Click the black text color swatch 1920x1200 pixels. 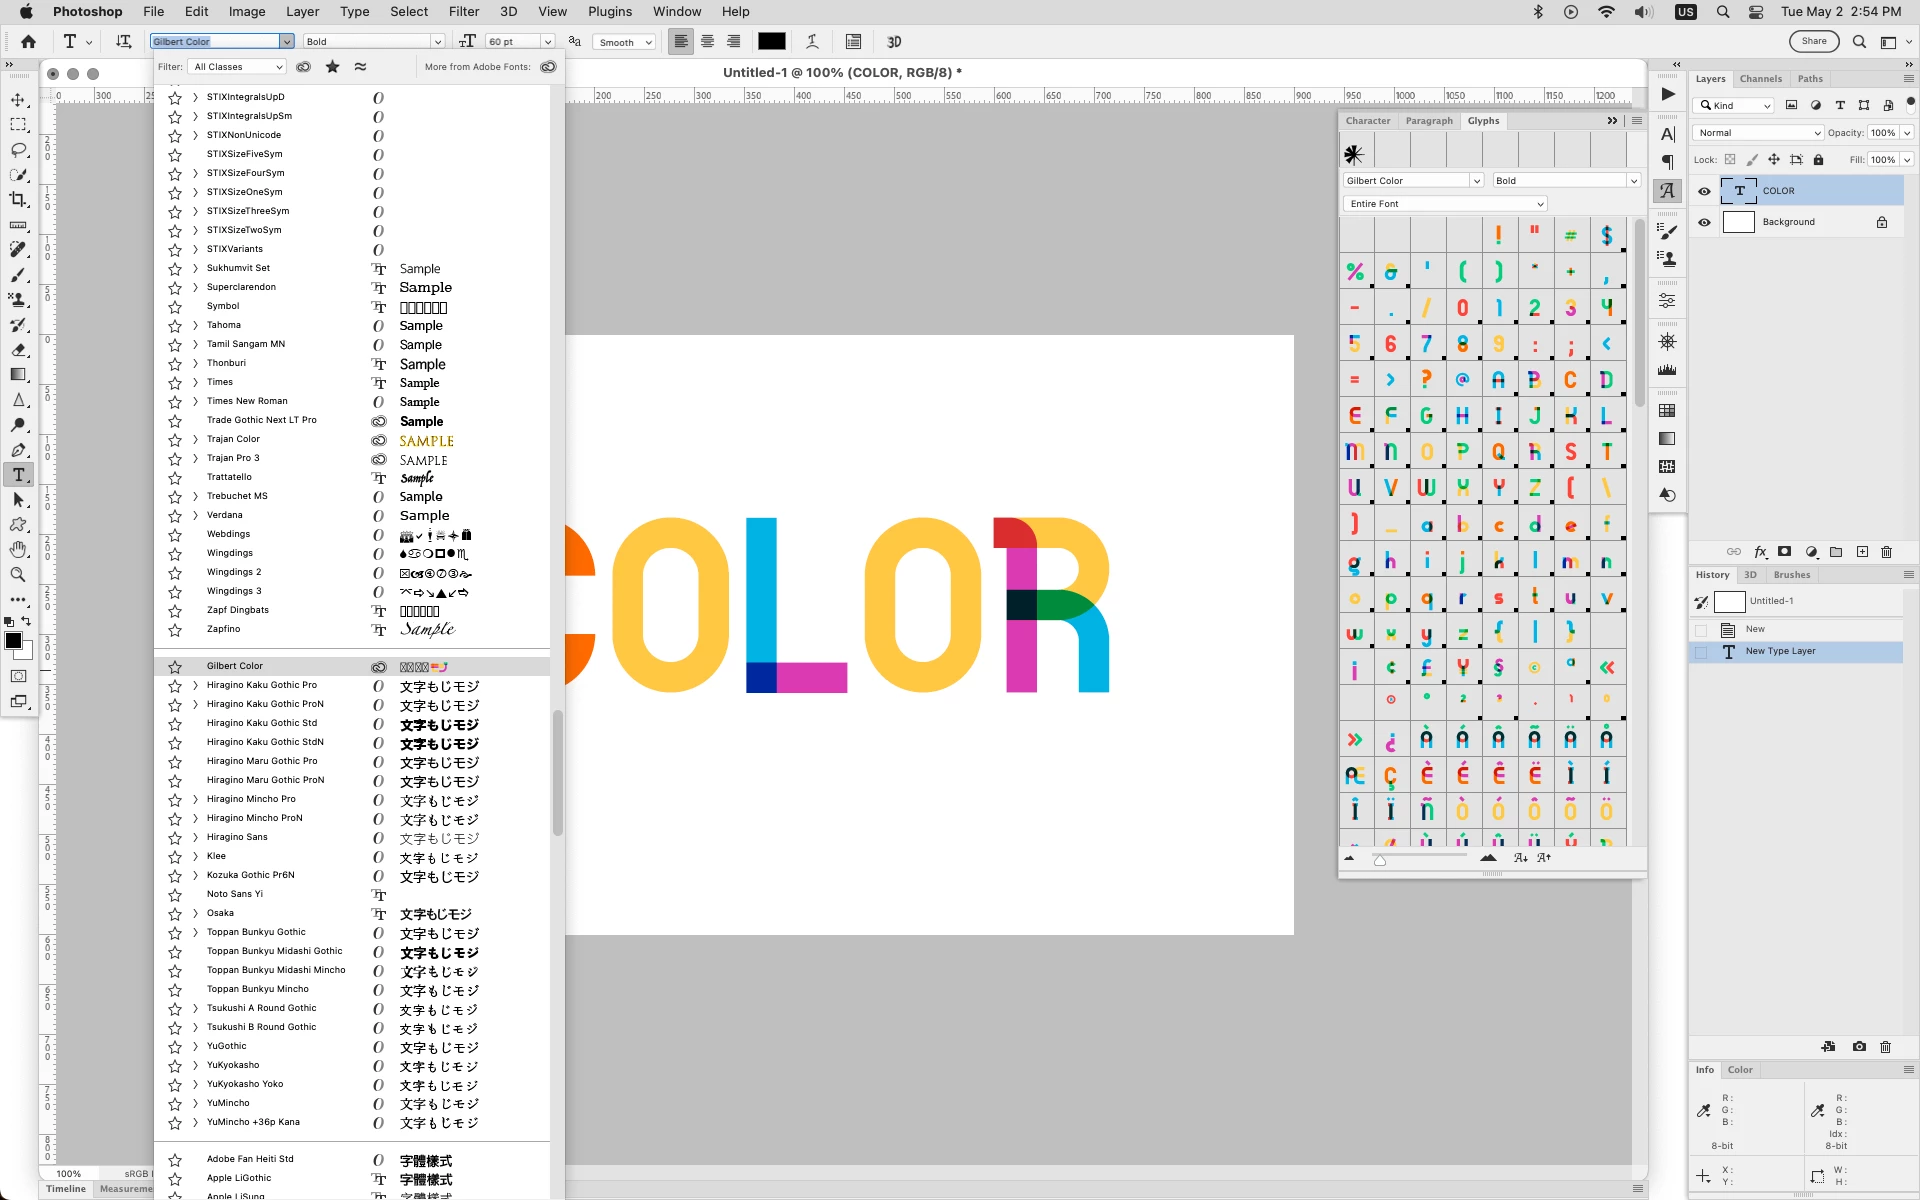click(x=771, y=42)
